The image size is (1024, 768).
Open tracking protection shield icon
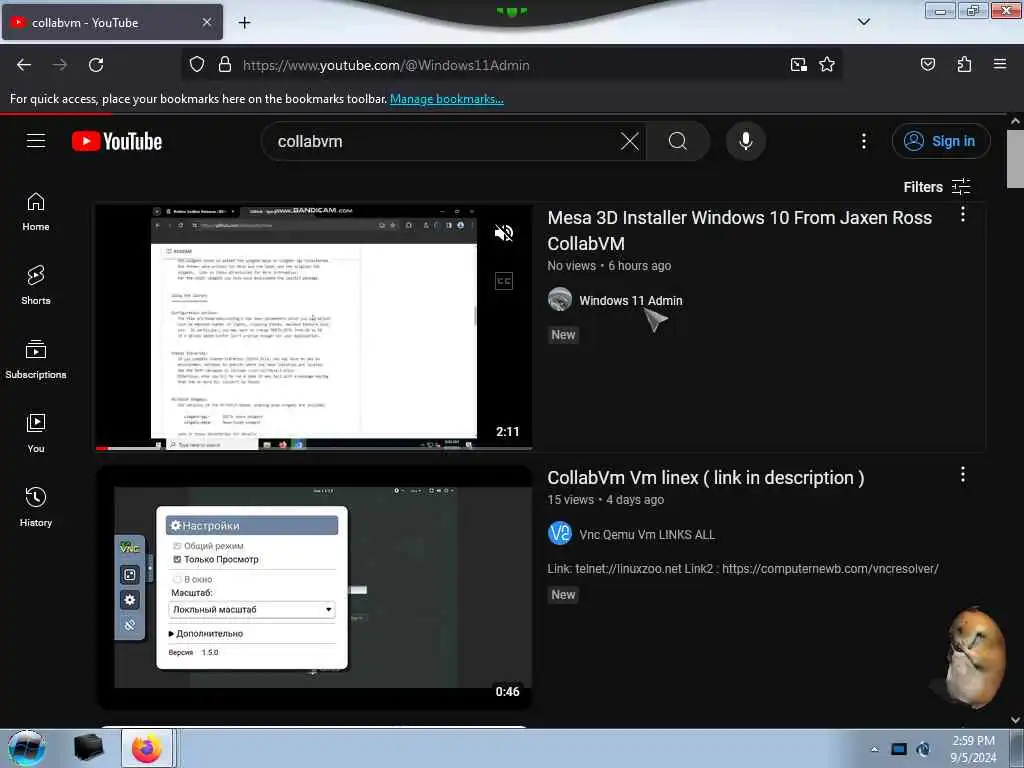[x=197, y=65]
